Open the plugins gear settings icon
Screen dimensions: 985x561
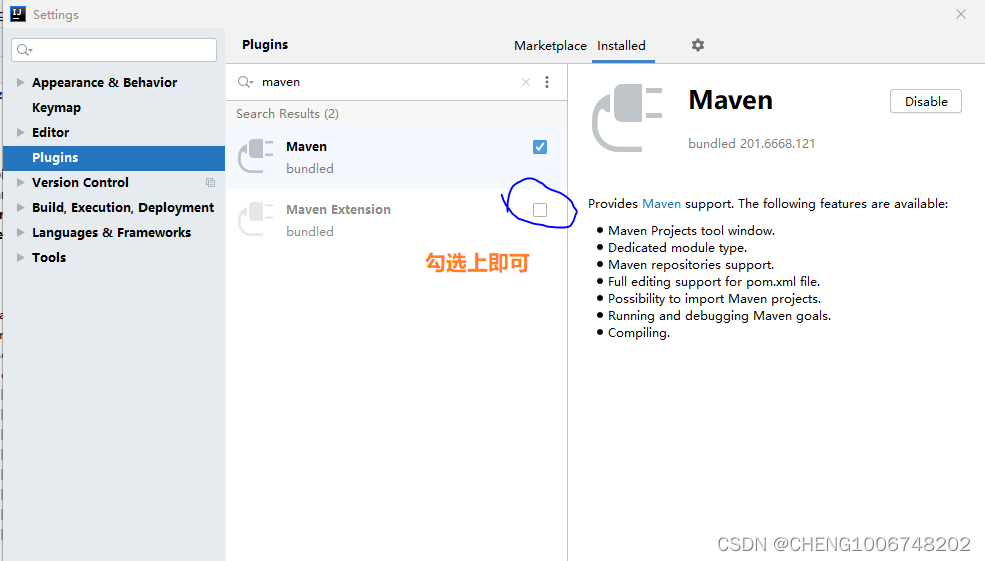698,45
